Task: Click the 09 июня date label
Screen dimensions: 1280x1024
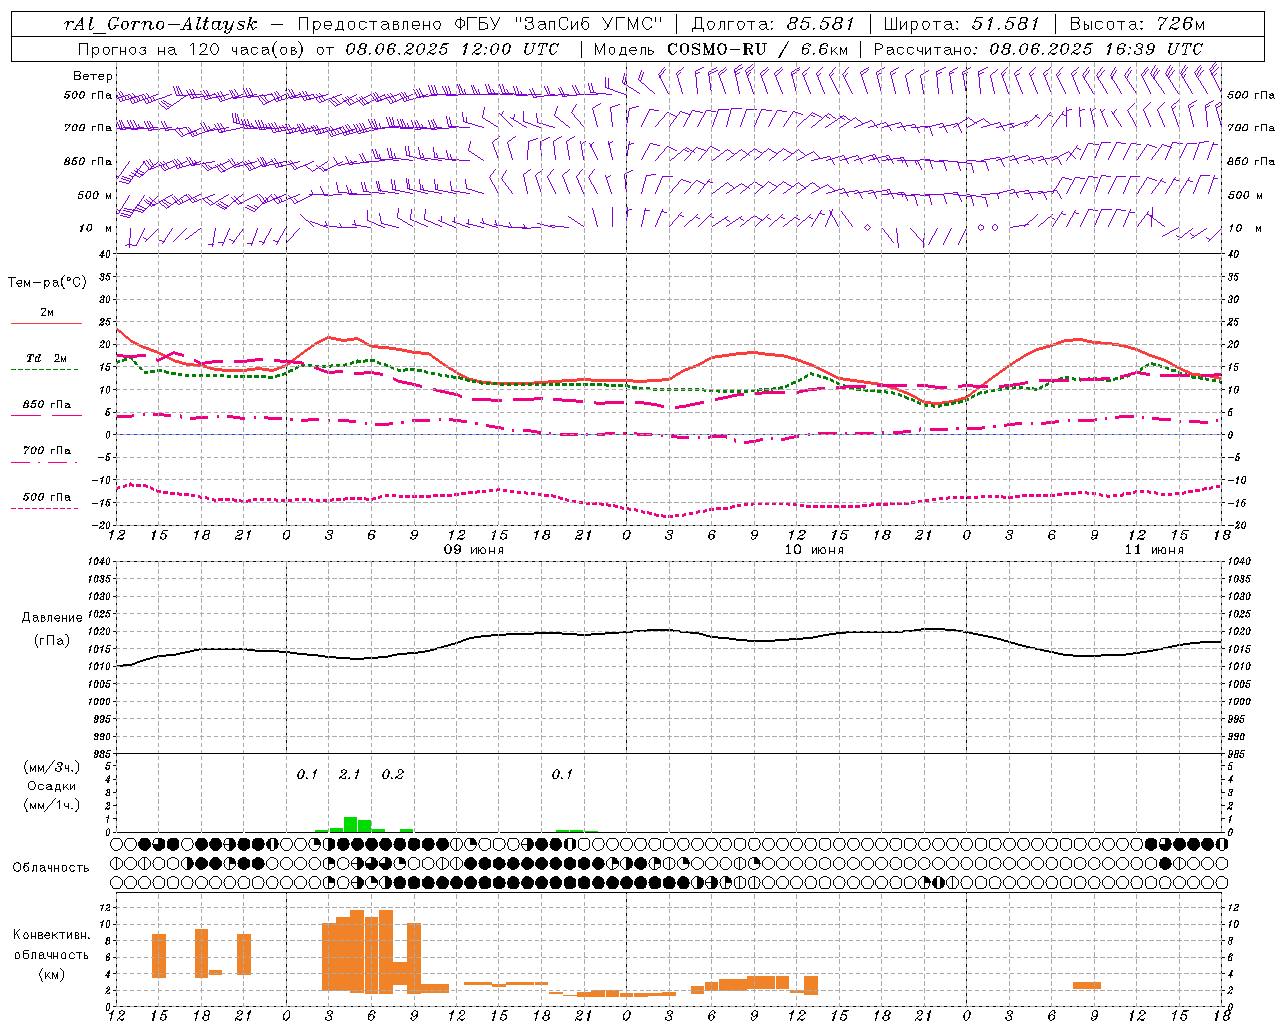Action: click(474, 550)
